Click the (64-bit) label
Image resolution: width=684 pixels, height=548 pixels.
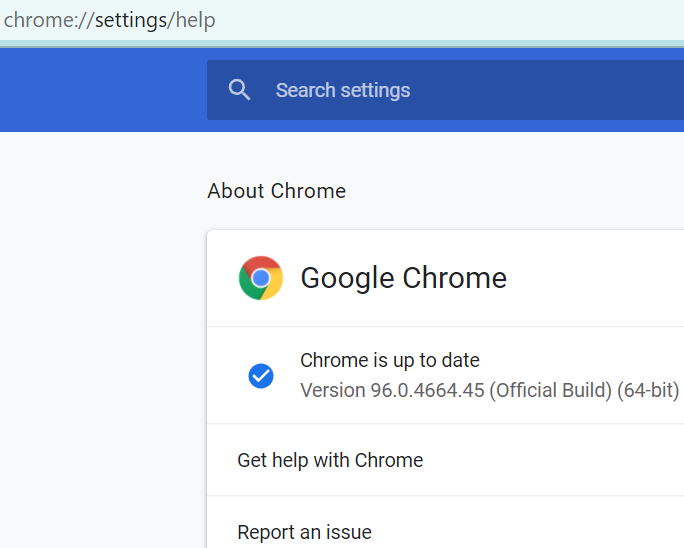point(648,390)
